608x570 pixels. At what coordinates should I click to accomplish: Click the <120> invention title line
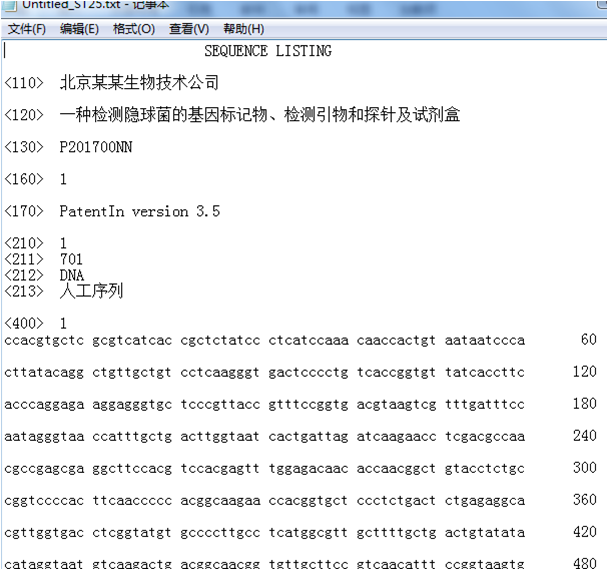pyautogui.click(x=259, y=115)
